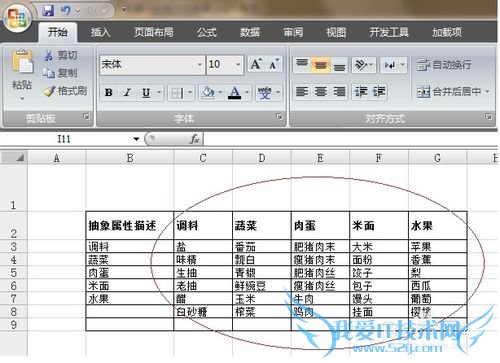Open the 视图 tab
This screenshot has width=500, height=363.
(336, 32)
